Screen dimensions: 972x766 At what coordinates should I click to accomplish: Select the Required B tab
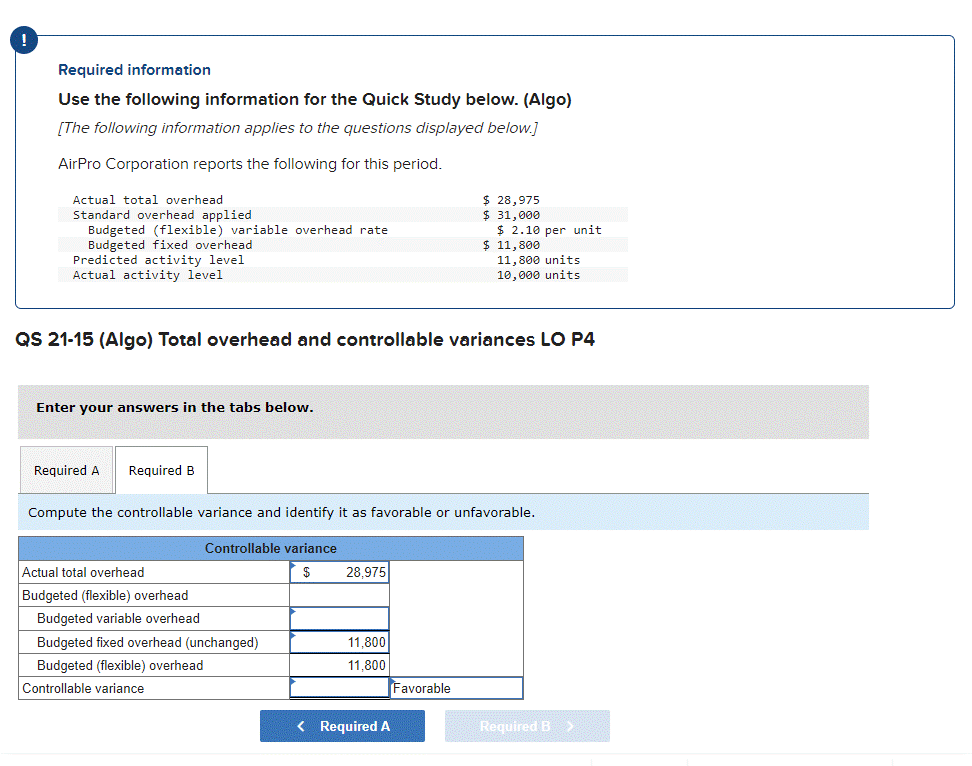(161, 470)
